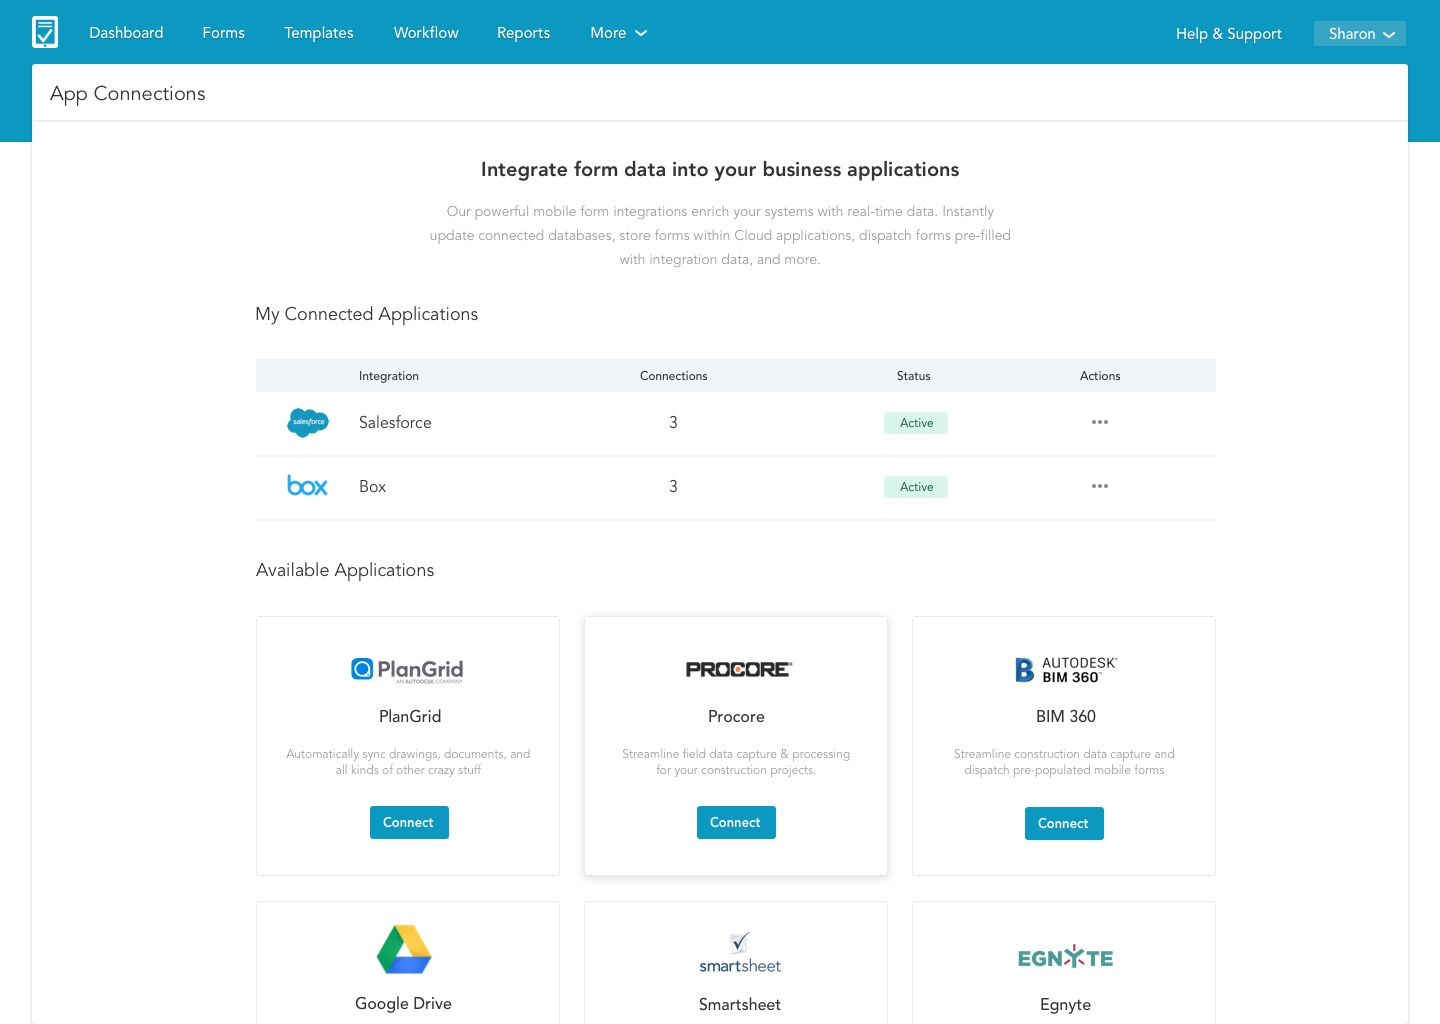
Task: Open the Sharon user account menu
Action: pos(1359,34)
